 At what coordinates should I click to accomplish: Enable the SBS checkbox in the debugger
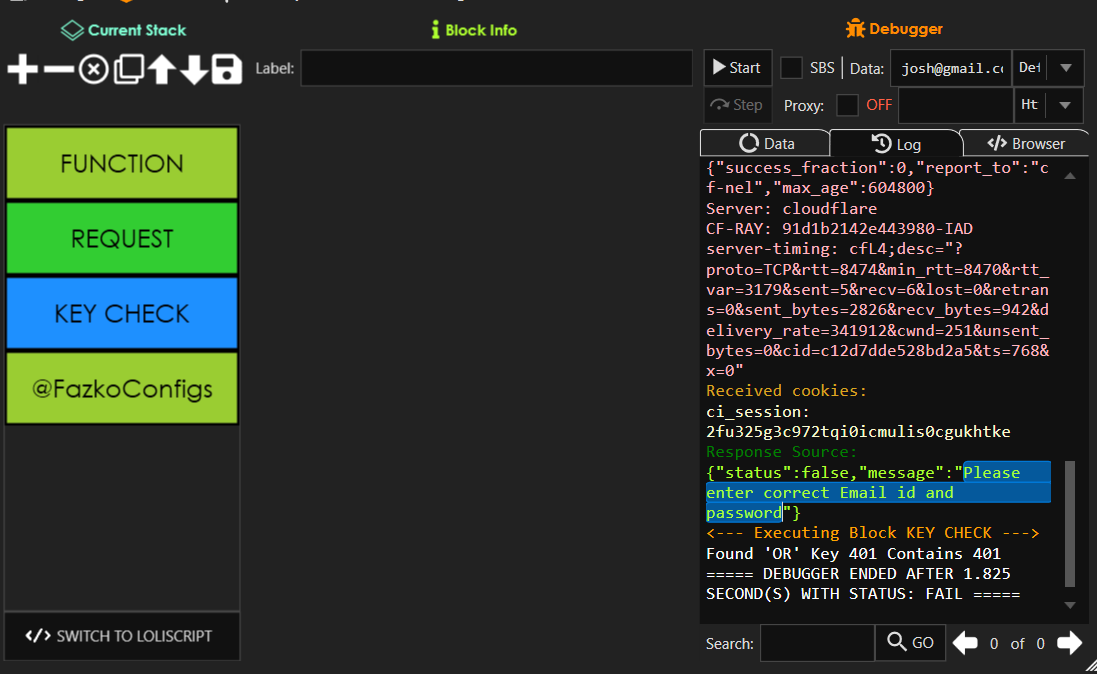pos(789,67)
